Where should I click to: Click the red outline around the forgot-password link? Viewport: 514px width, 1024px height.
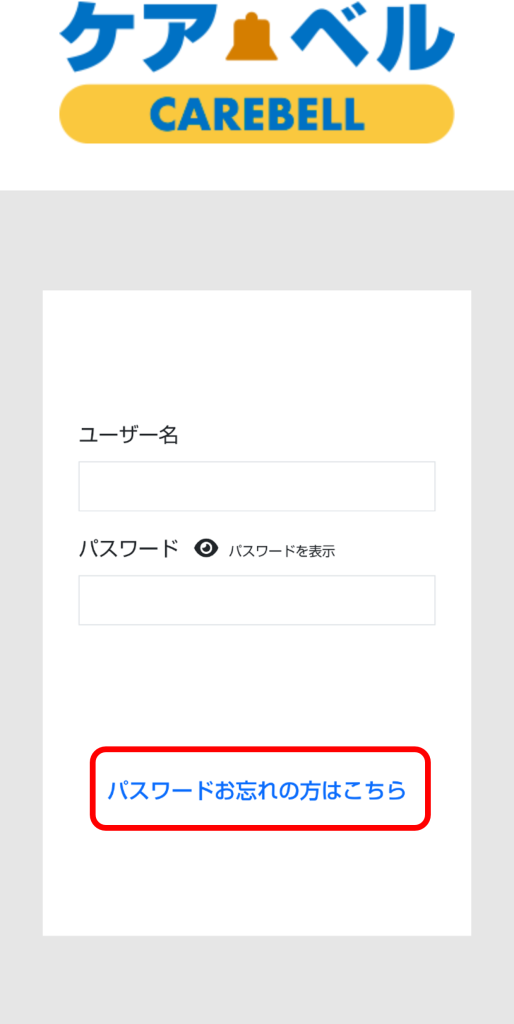click(260, 749)
